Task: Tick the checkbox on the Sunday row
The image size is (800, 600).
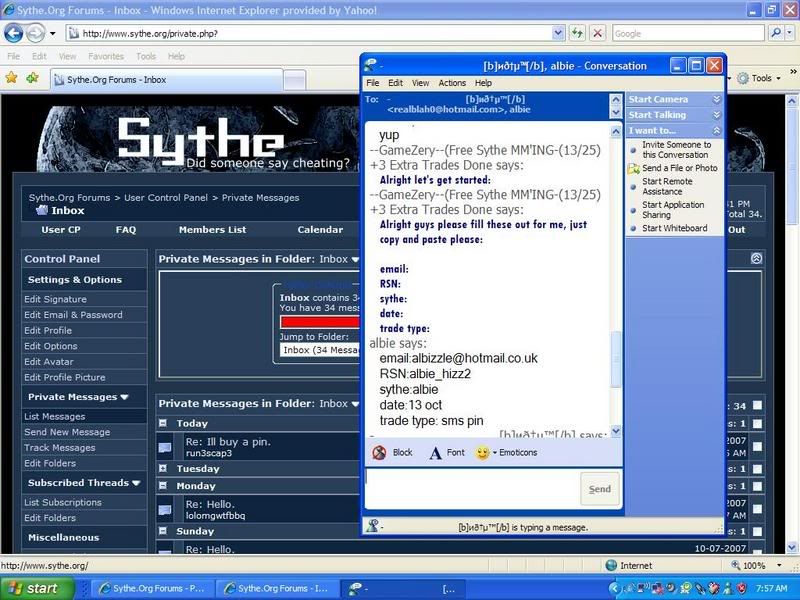Action: click(757, 532)
